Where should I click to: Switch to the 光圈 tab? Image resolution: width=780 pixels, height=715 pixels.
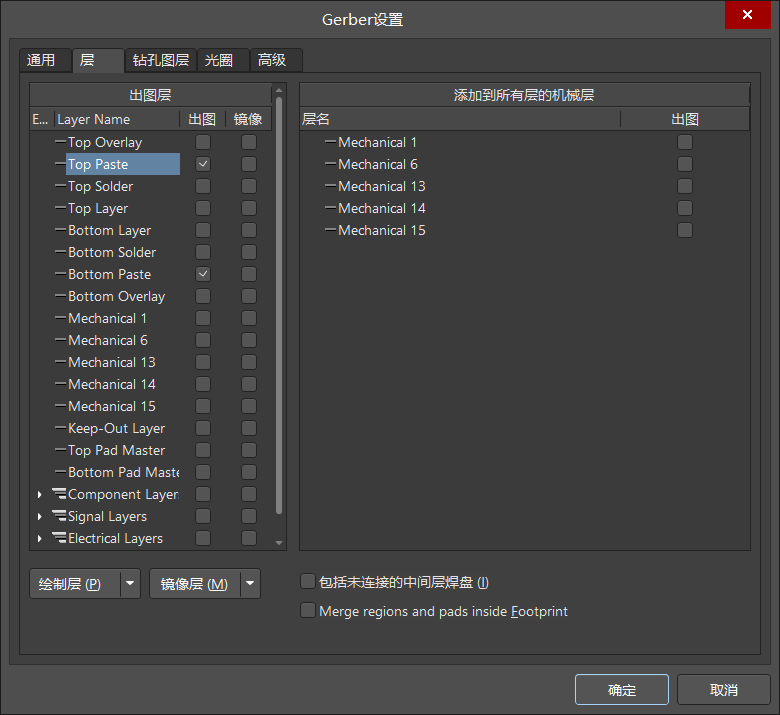[219, 60]
